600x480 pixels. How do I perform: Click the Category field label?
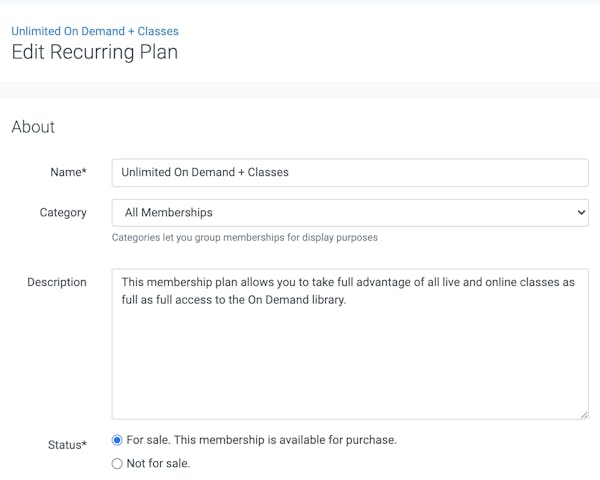pyautogui.click(x=62, y=212)
